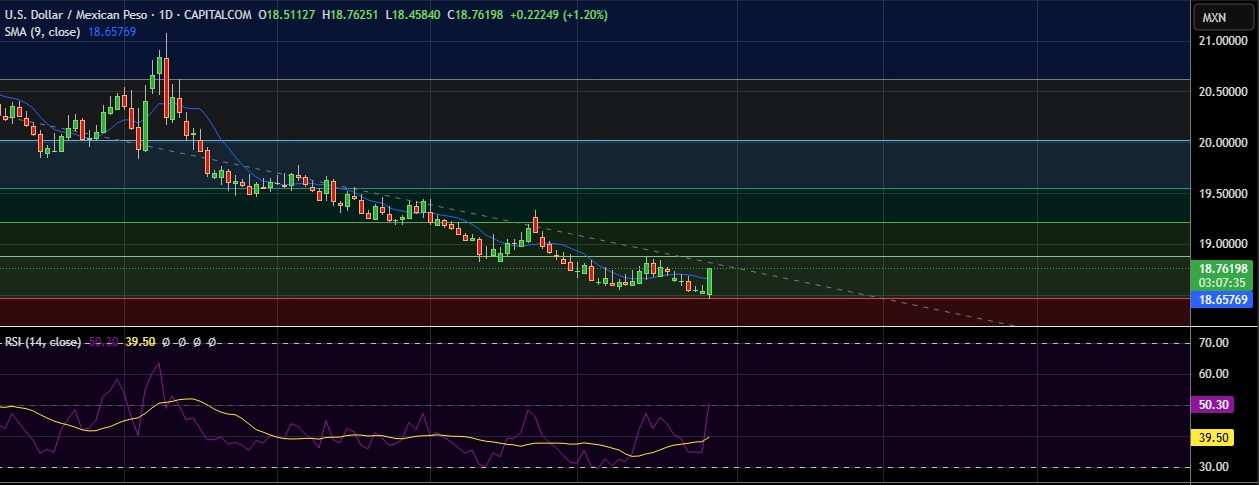This screenshot has width=1259, height=485.
Task: Click the purple 50.30 RSI value label on scale
Action: (1214, 405)
